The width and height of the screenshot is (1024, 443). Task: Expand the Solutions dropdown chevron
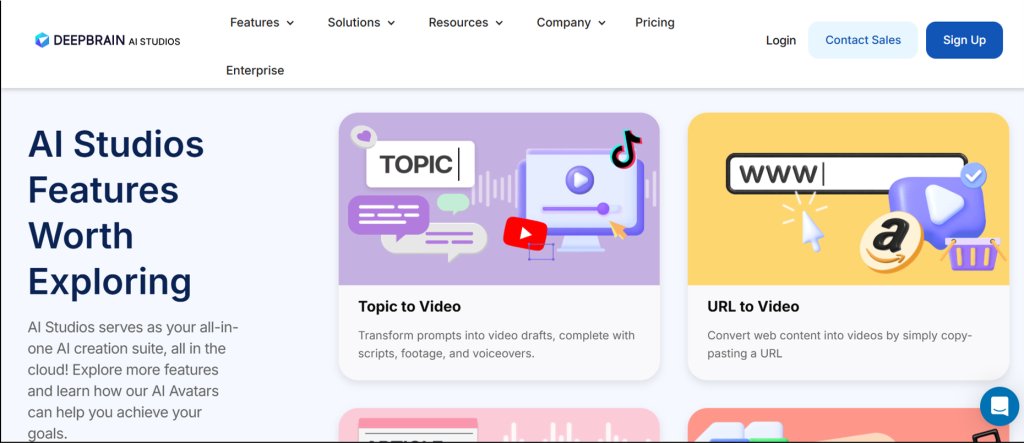pos(391,23)
